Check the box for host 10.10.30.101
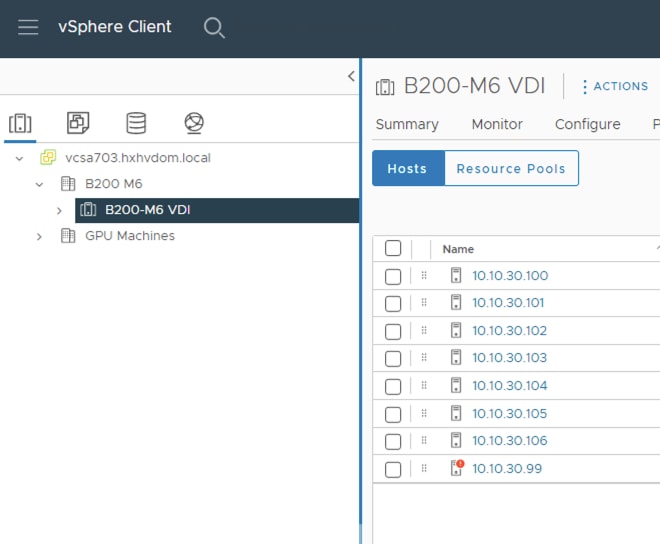This screenshot has width=660, height=544. pos(393,304)
